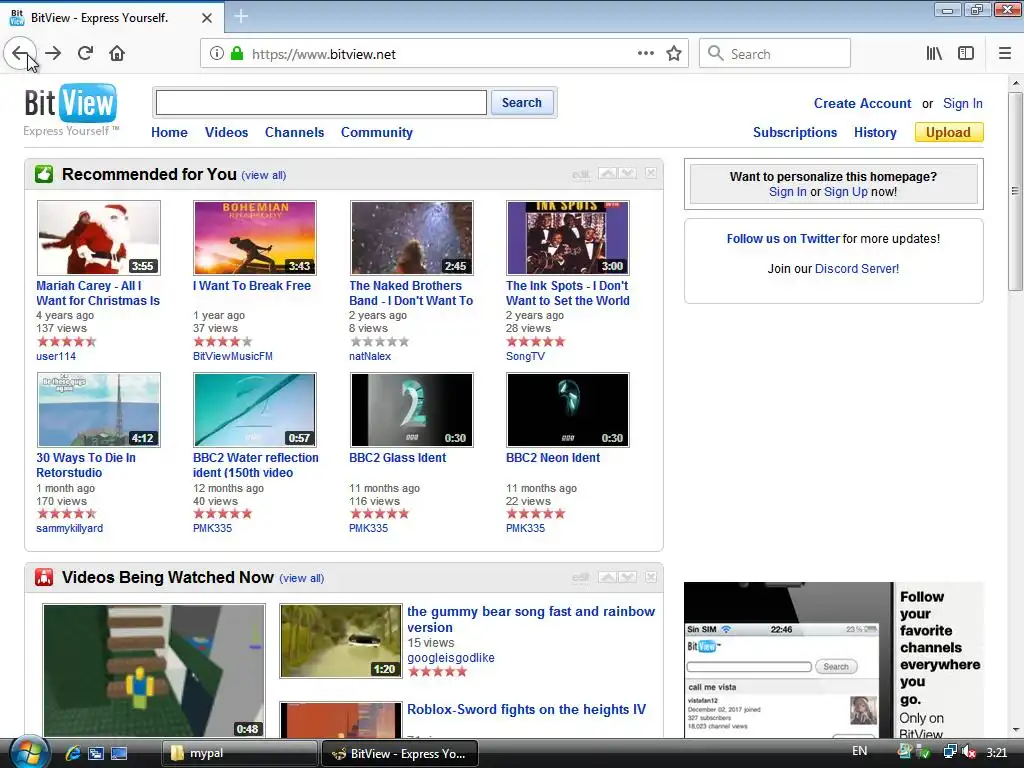Rate 30 Ways To Die stars
Viewport: 1024px width, 768px height.
click(x=67, y=513)
